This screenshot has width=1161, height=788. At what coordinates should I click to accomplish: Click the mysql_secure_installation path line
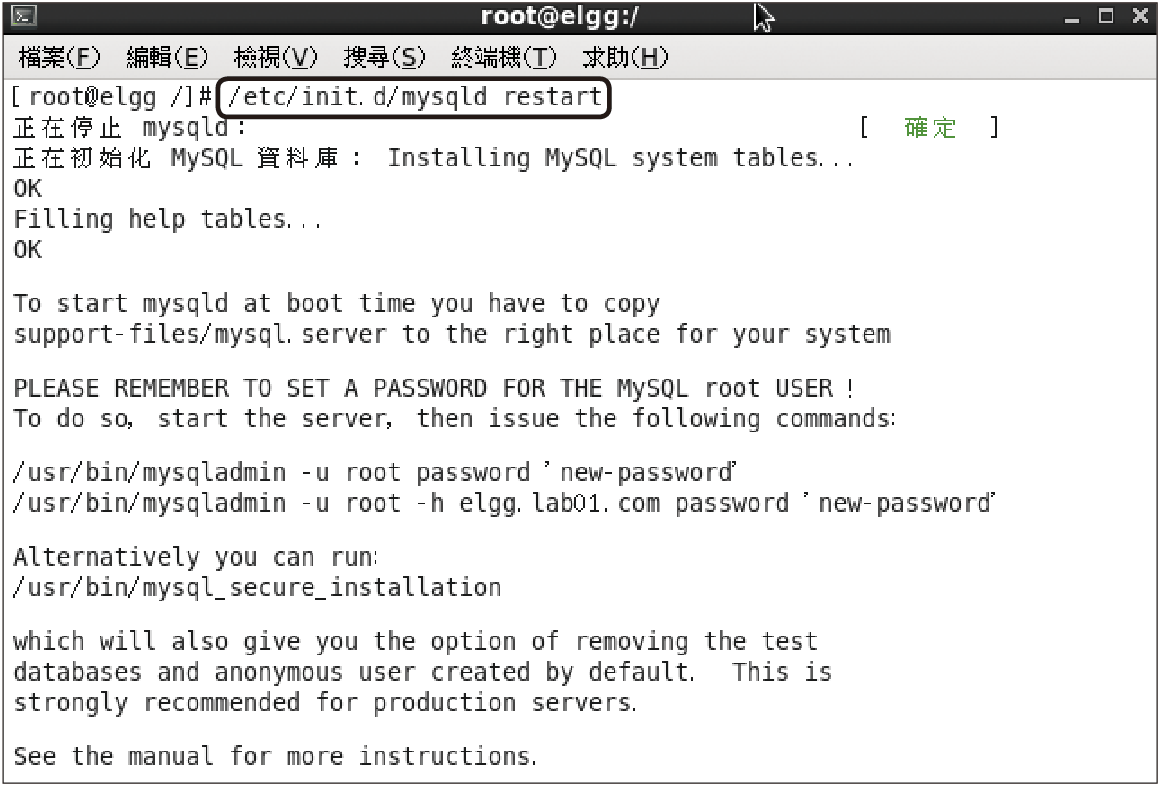257,587
